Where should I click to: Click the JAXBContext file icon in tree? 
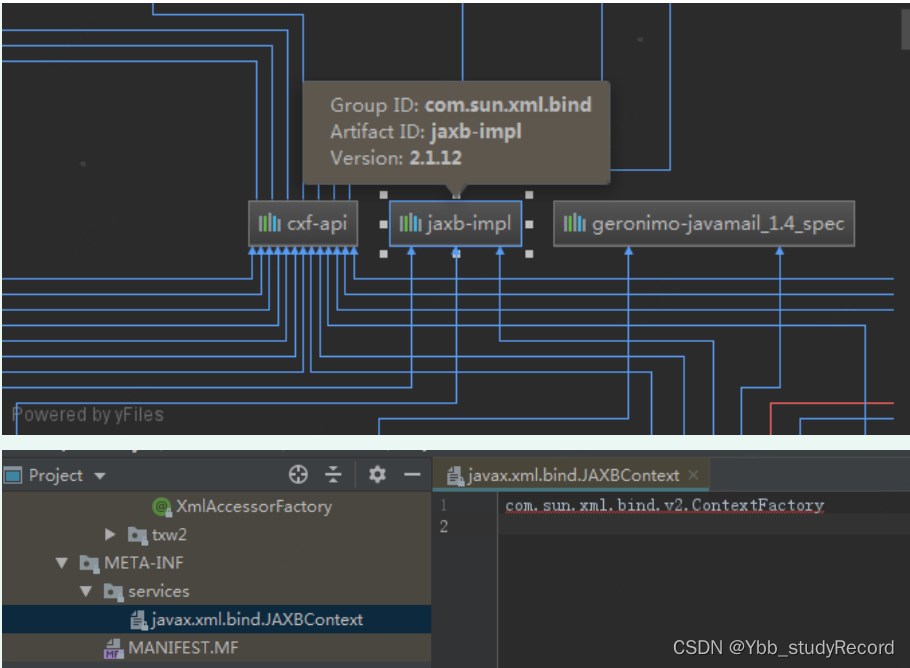point(139,620)
